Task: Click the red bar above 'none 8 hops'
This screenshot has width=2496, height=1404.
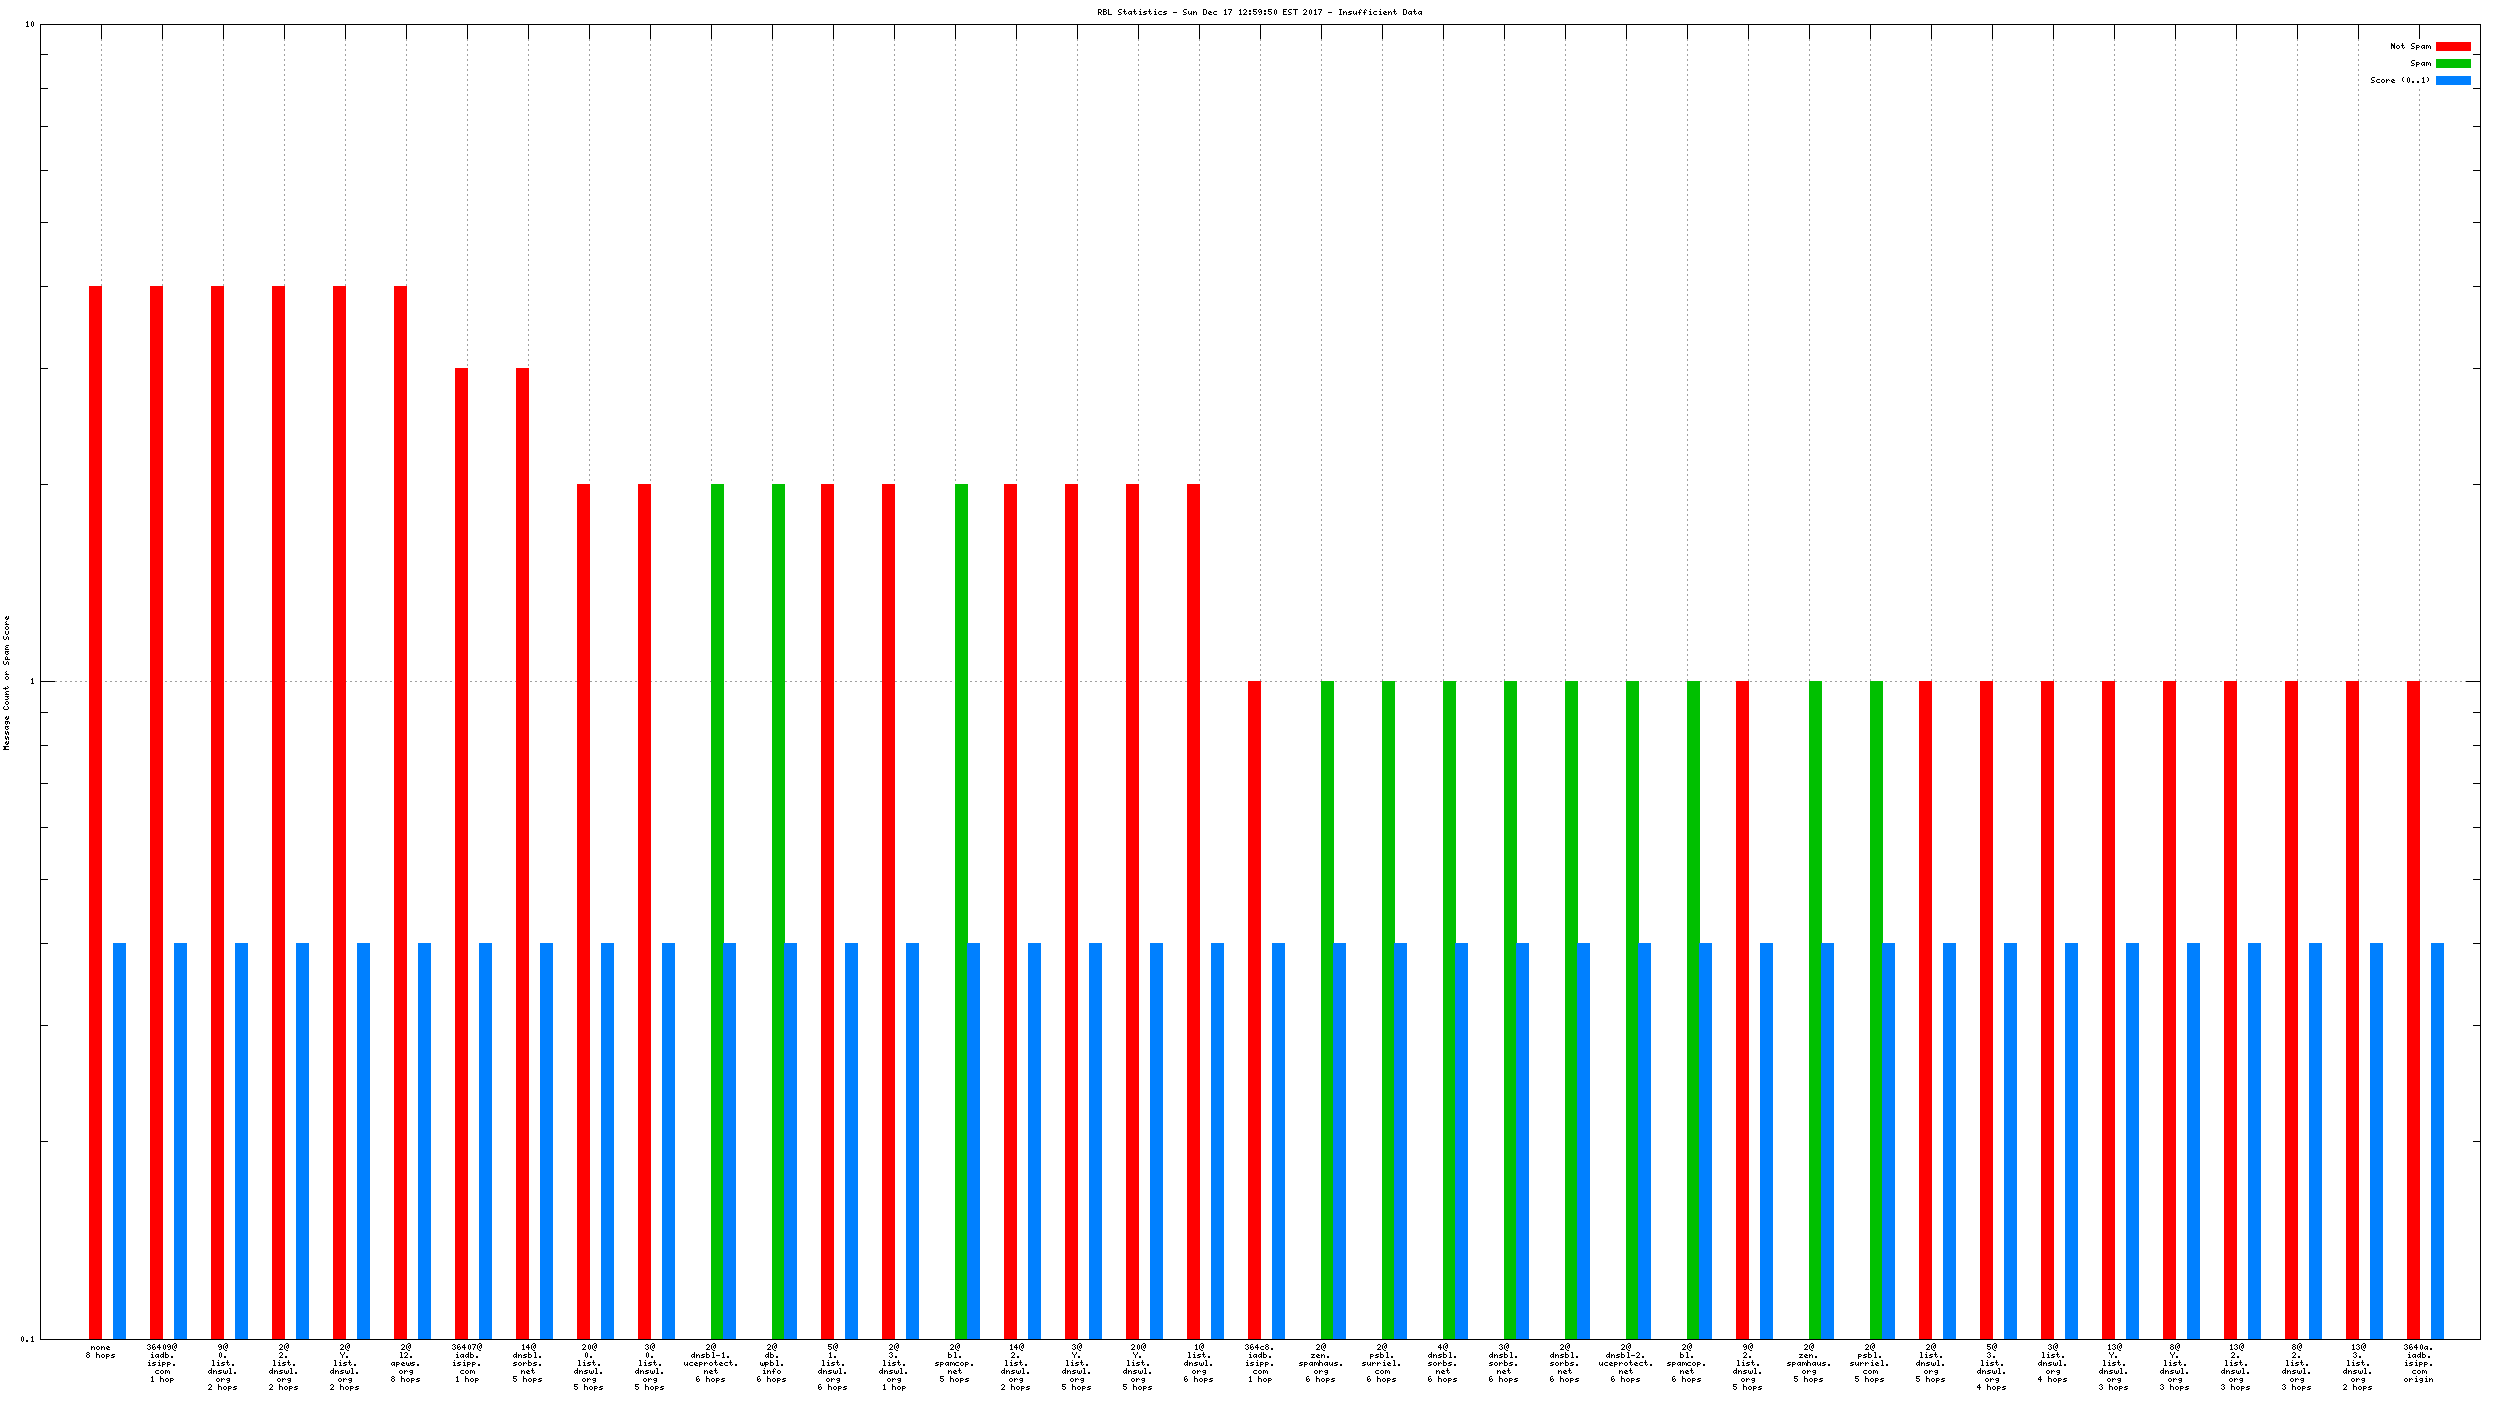Action: tap(95, 800)
